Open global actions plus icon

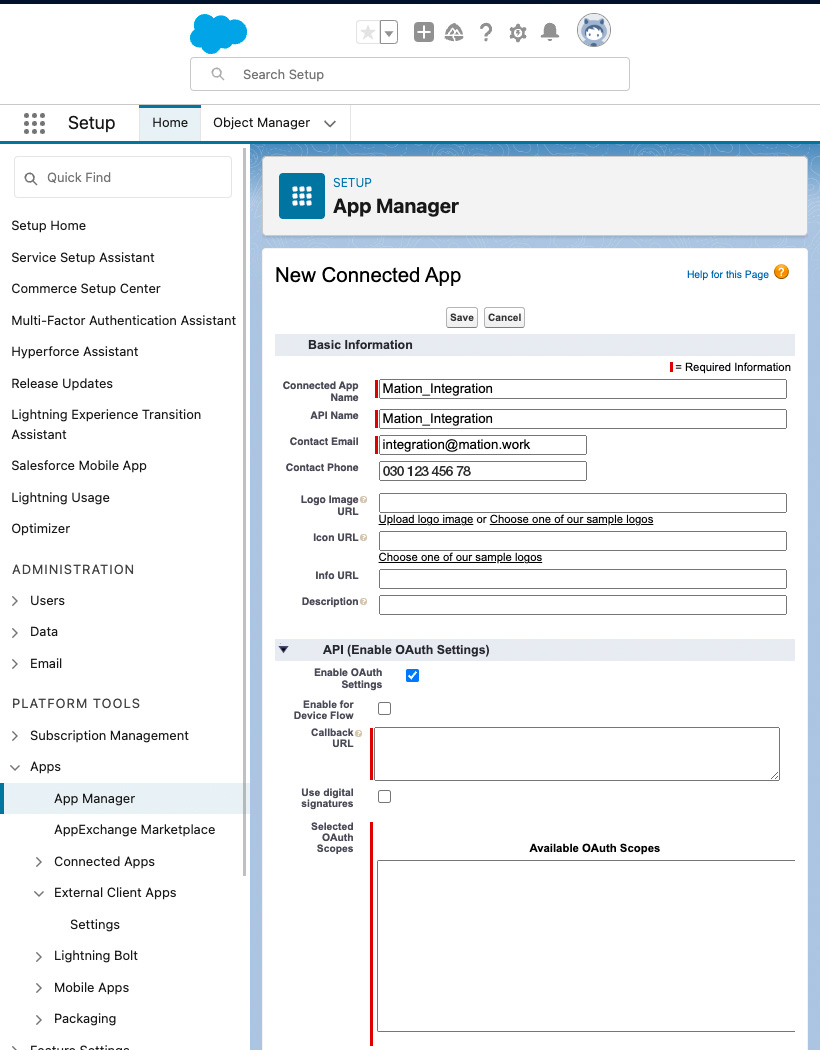pyautogui.click(x=424, y=32)
